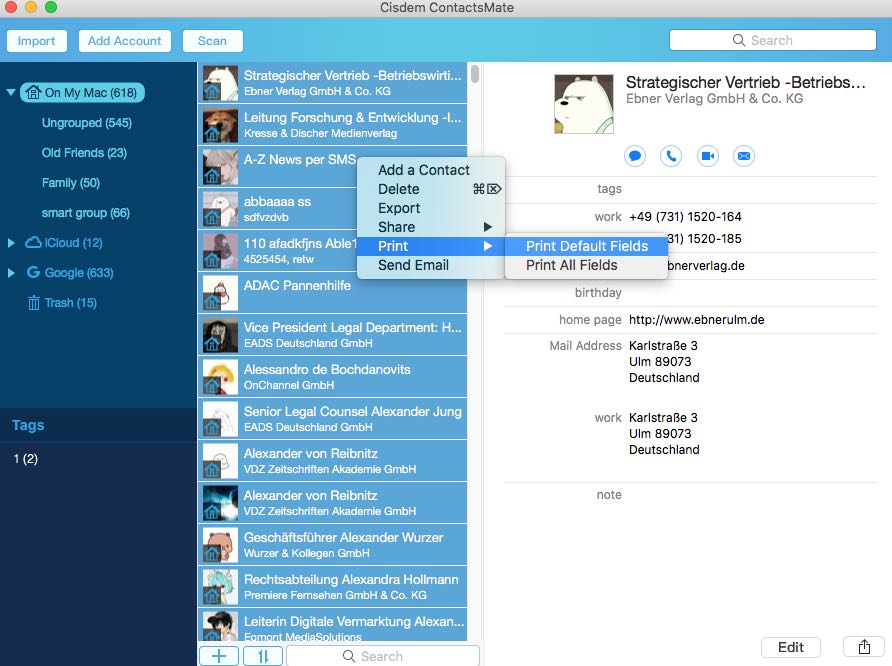Select the Old Friends (23) group
892x666 pixels.
pos(84,153)
